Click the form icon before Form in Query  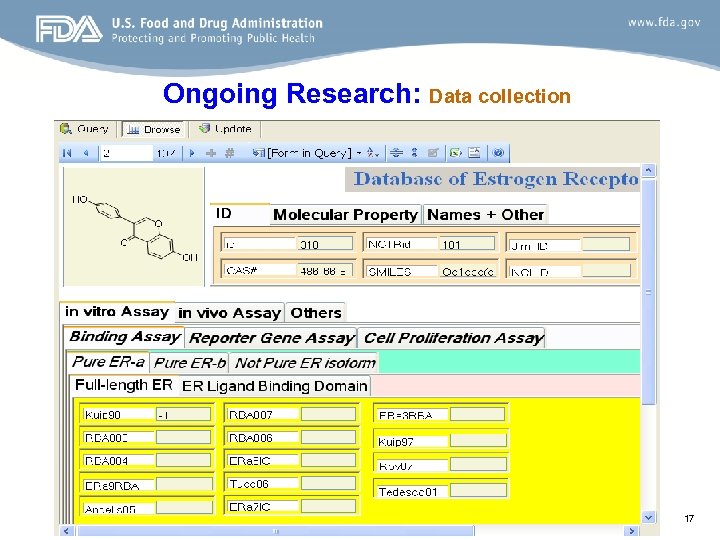259,153
